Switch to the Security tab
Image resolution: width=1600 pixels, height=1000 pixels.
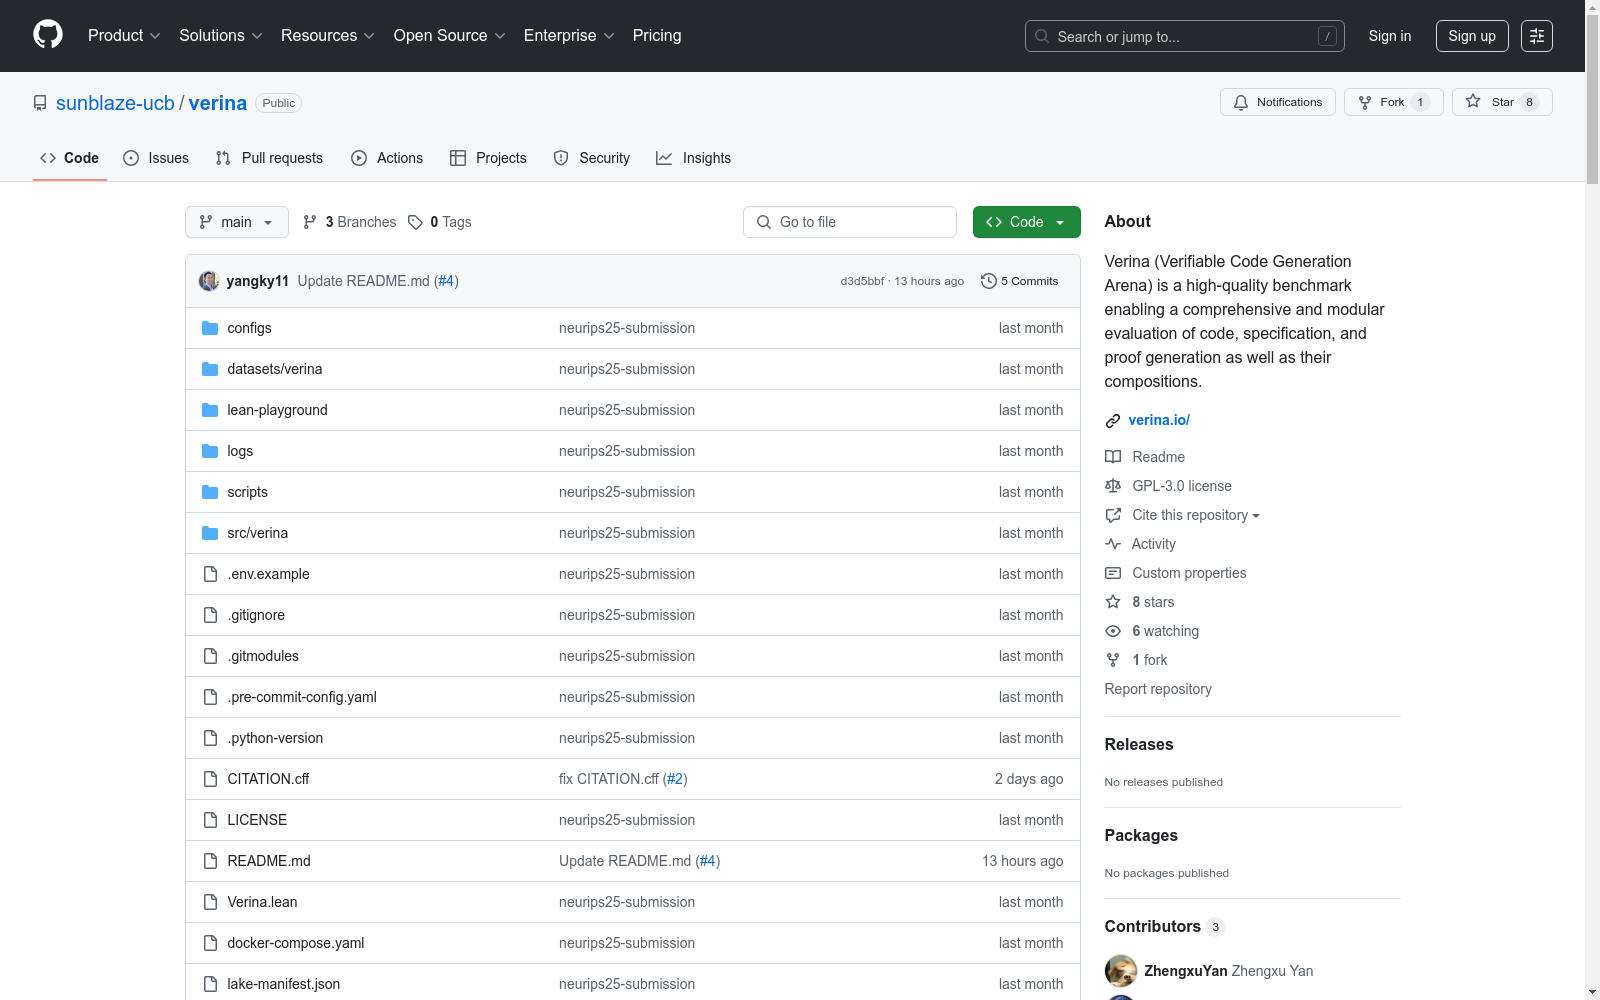point(592,158)
